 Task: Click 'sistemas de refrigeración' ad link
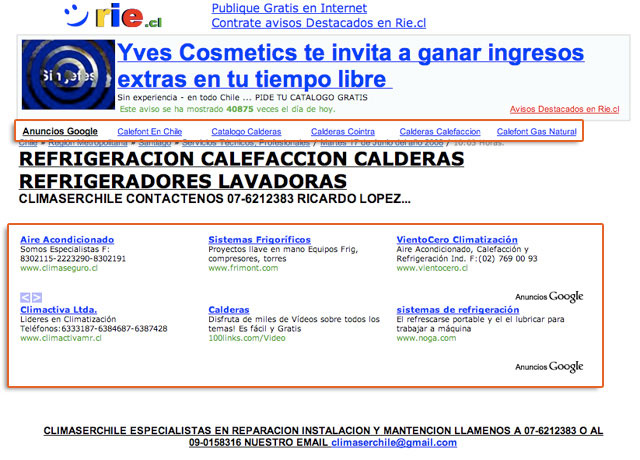[x=458, y=310]
